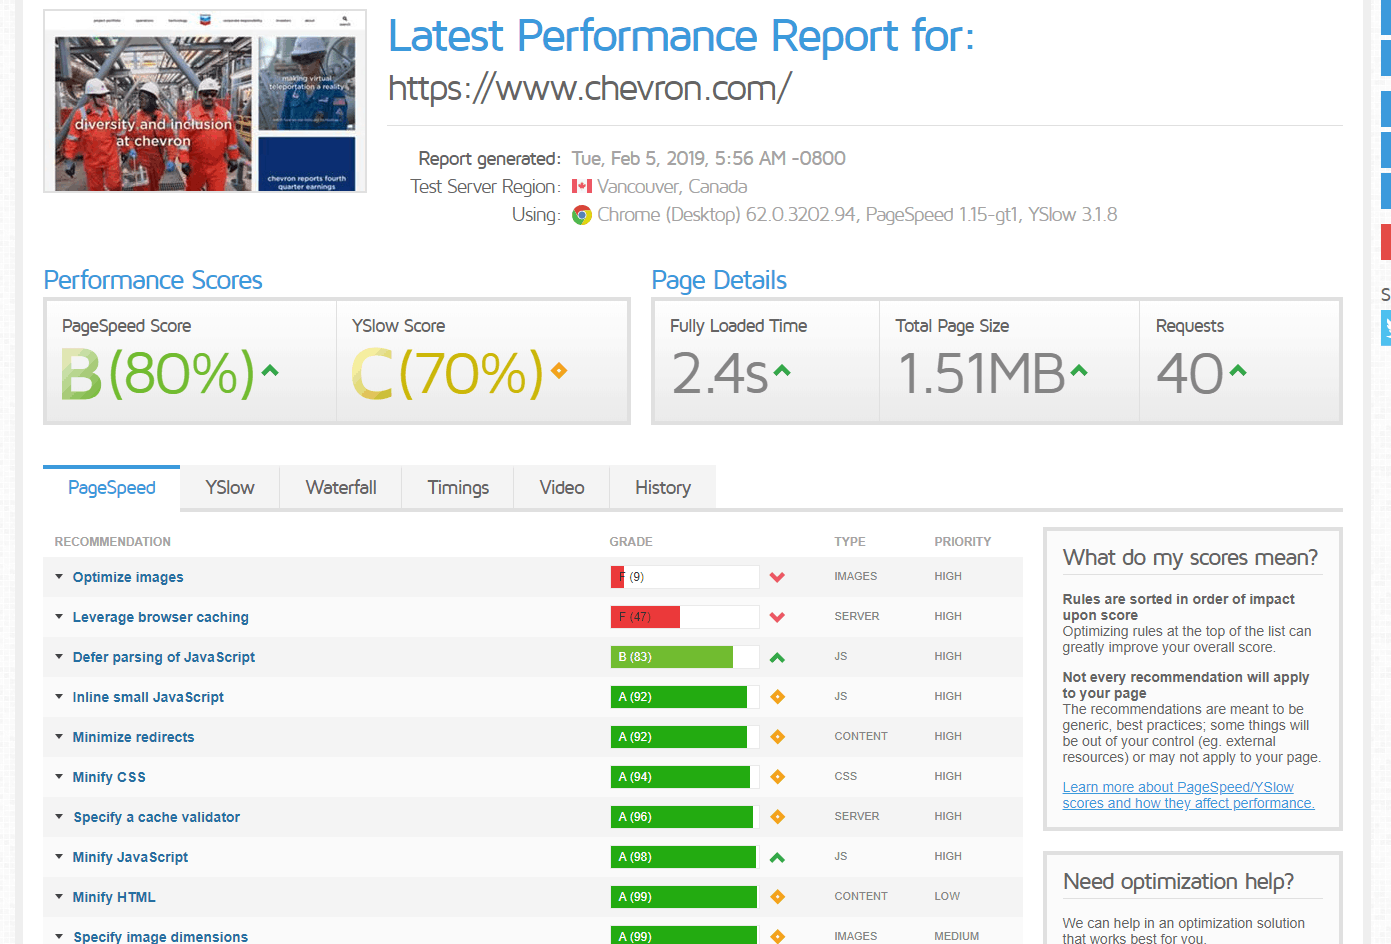This screenshot has width=1391, height=944.
Task: Click red down arrow for Optimize images
Action: coord(777,577)
